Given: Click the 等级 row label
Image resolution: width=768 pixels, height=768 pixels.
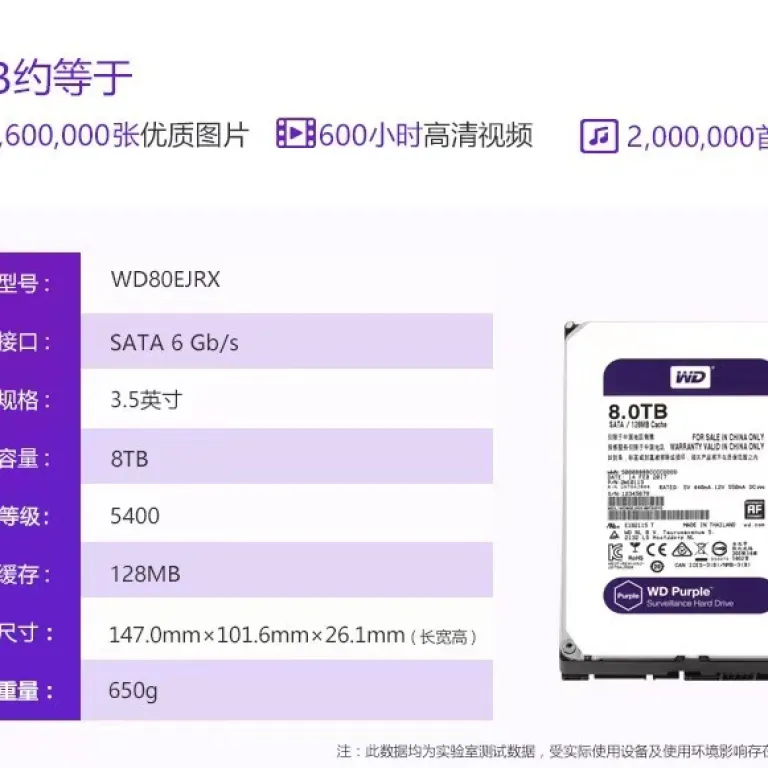Looking at the screenshot, I should tap(24, 516).
